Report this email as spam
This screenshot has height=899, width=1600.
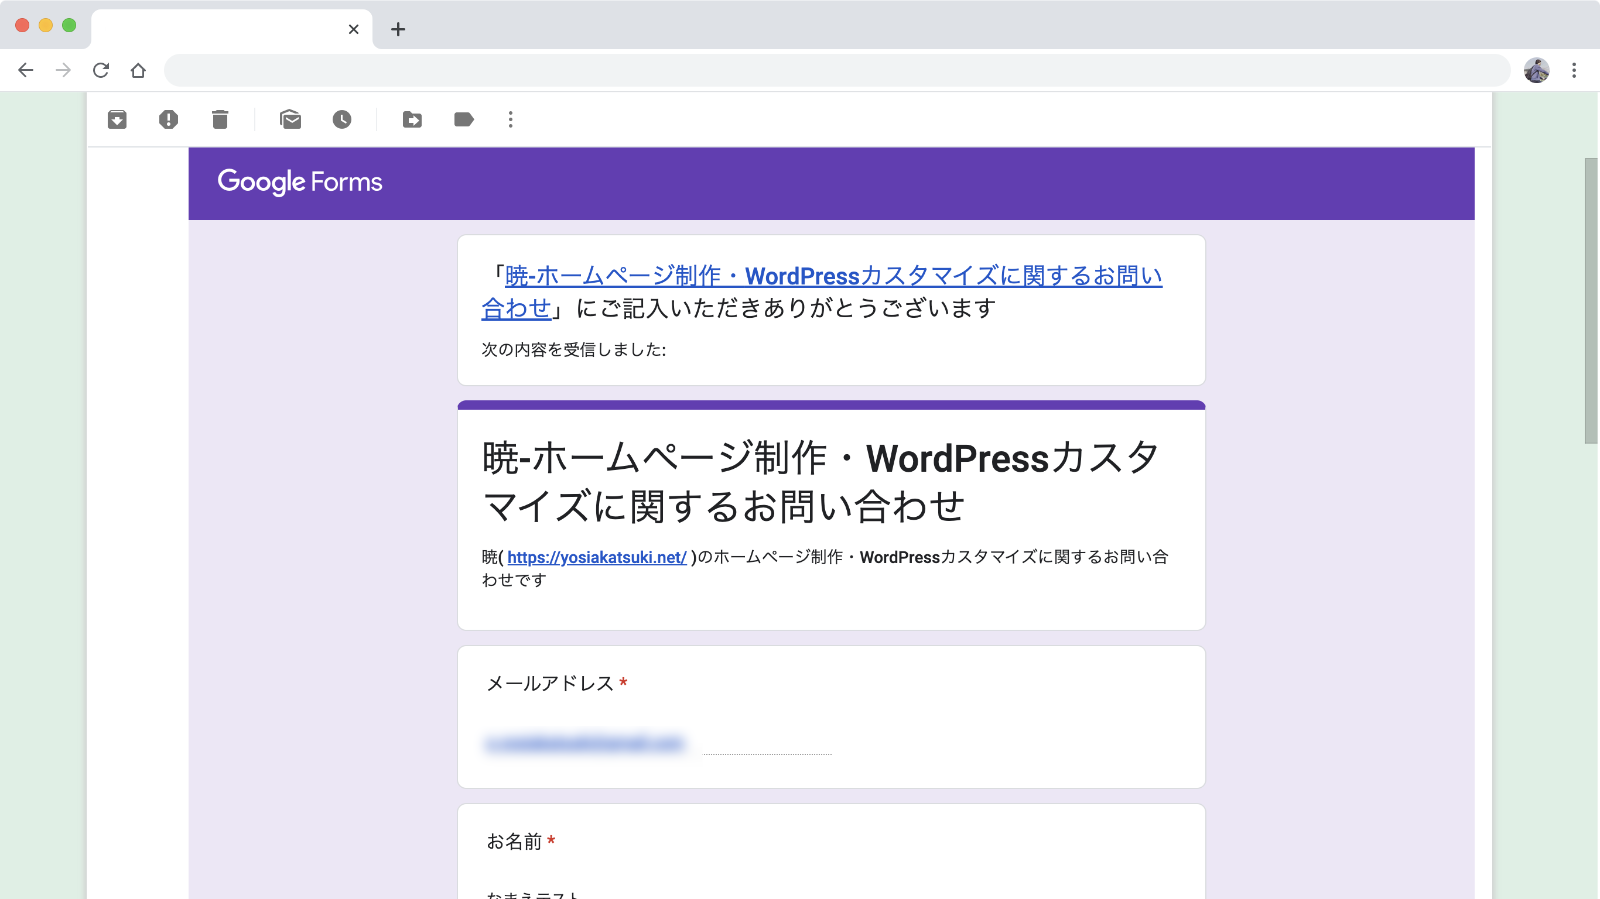168,120
